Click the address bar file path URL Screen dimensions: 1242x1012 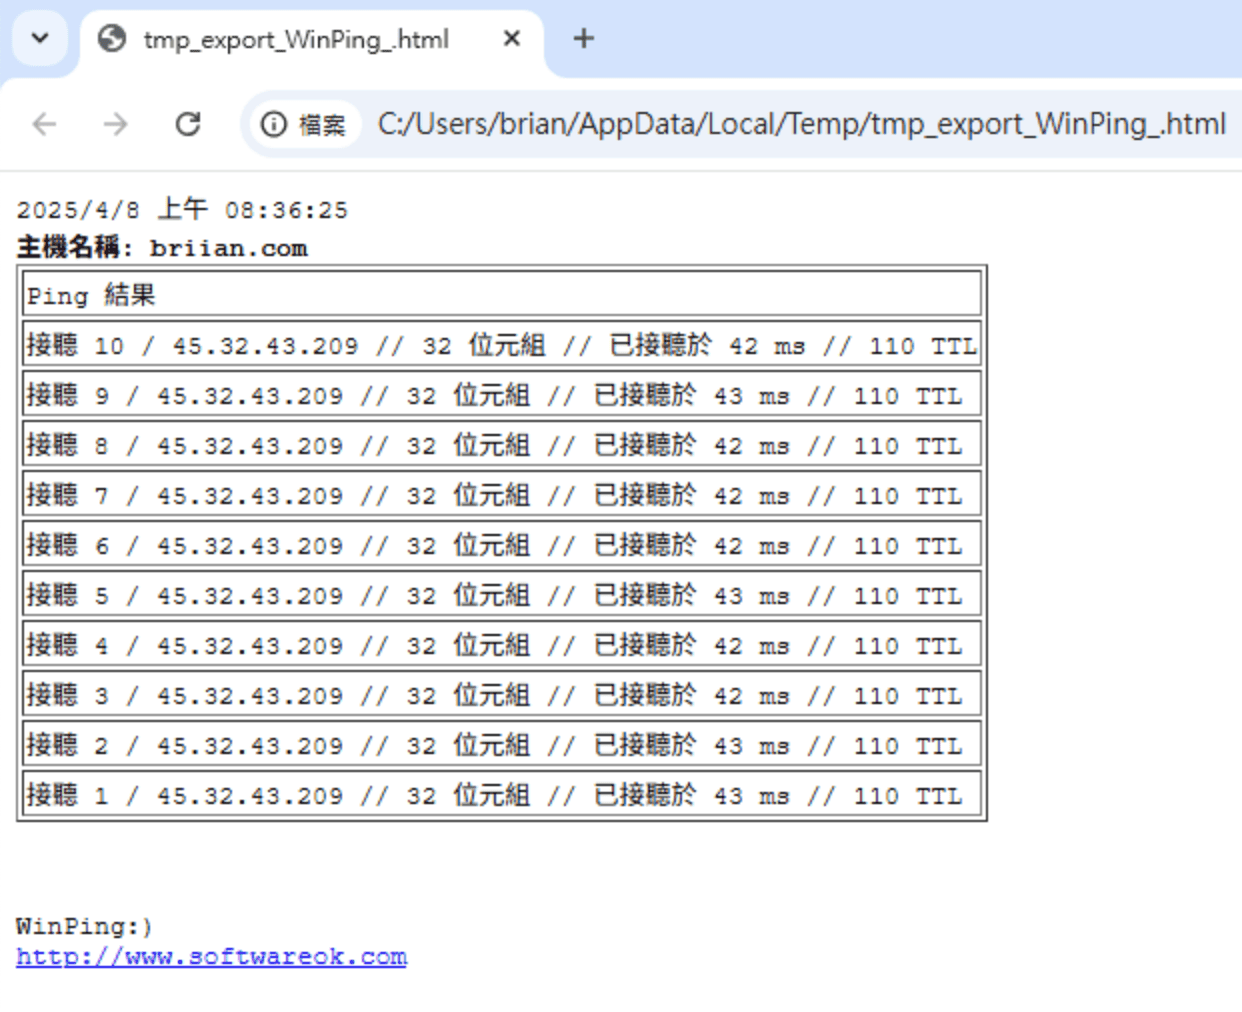[800, 124]
